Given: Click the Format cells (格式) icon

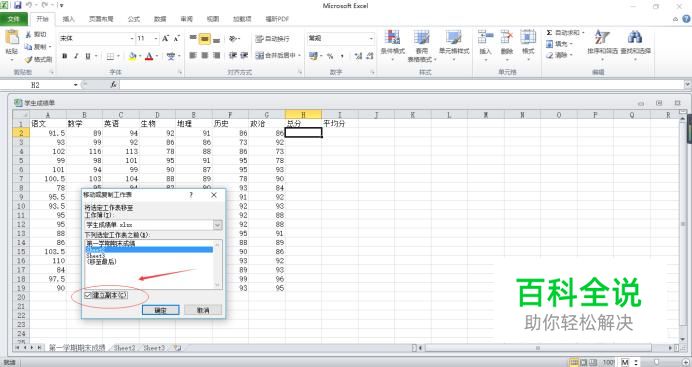Looking at the screenshot, I should click(528, 37).
